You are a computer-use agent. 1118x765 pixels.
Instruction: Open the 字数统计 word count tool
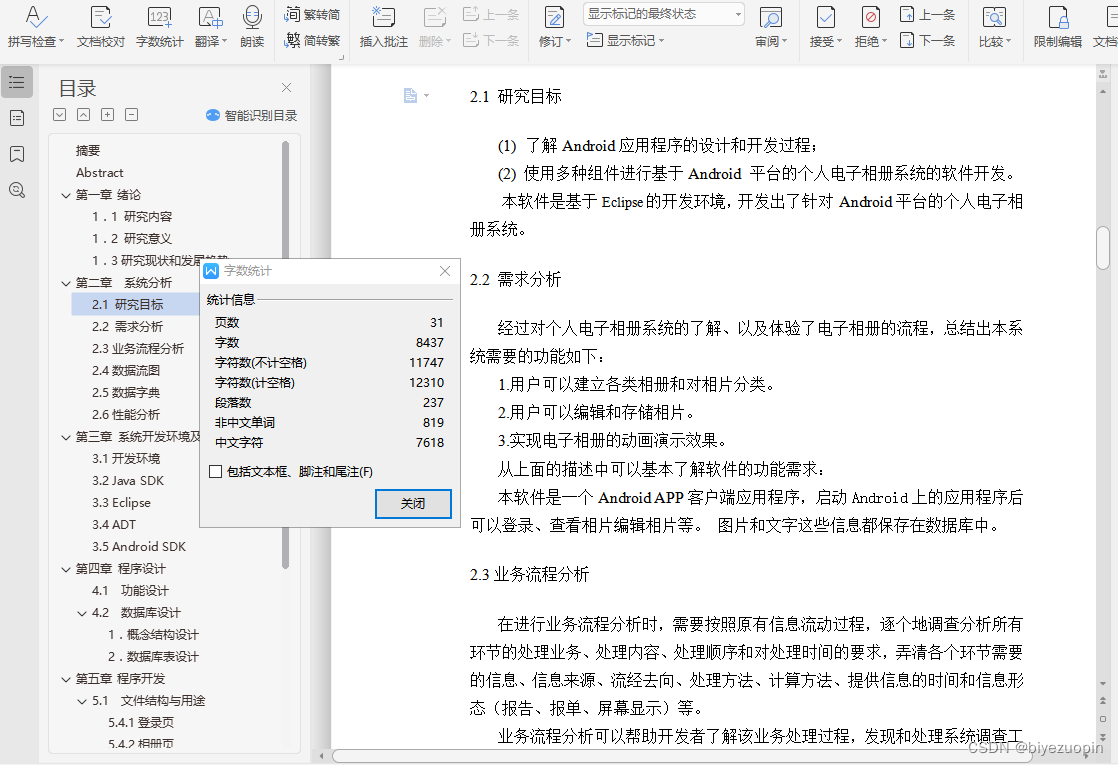point(159,26)
